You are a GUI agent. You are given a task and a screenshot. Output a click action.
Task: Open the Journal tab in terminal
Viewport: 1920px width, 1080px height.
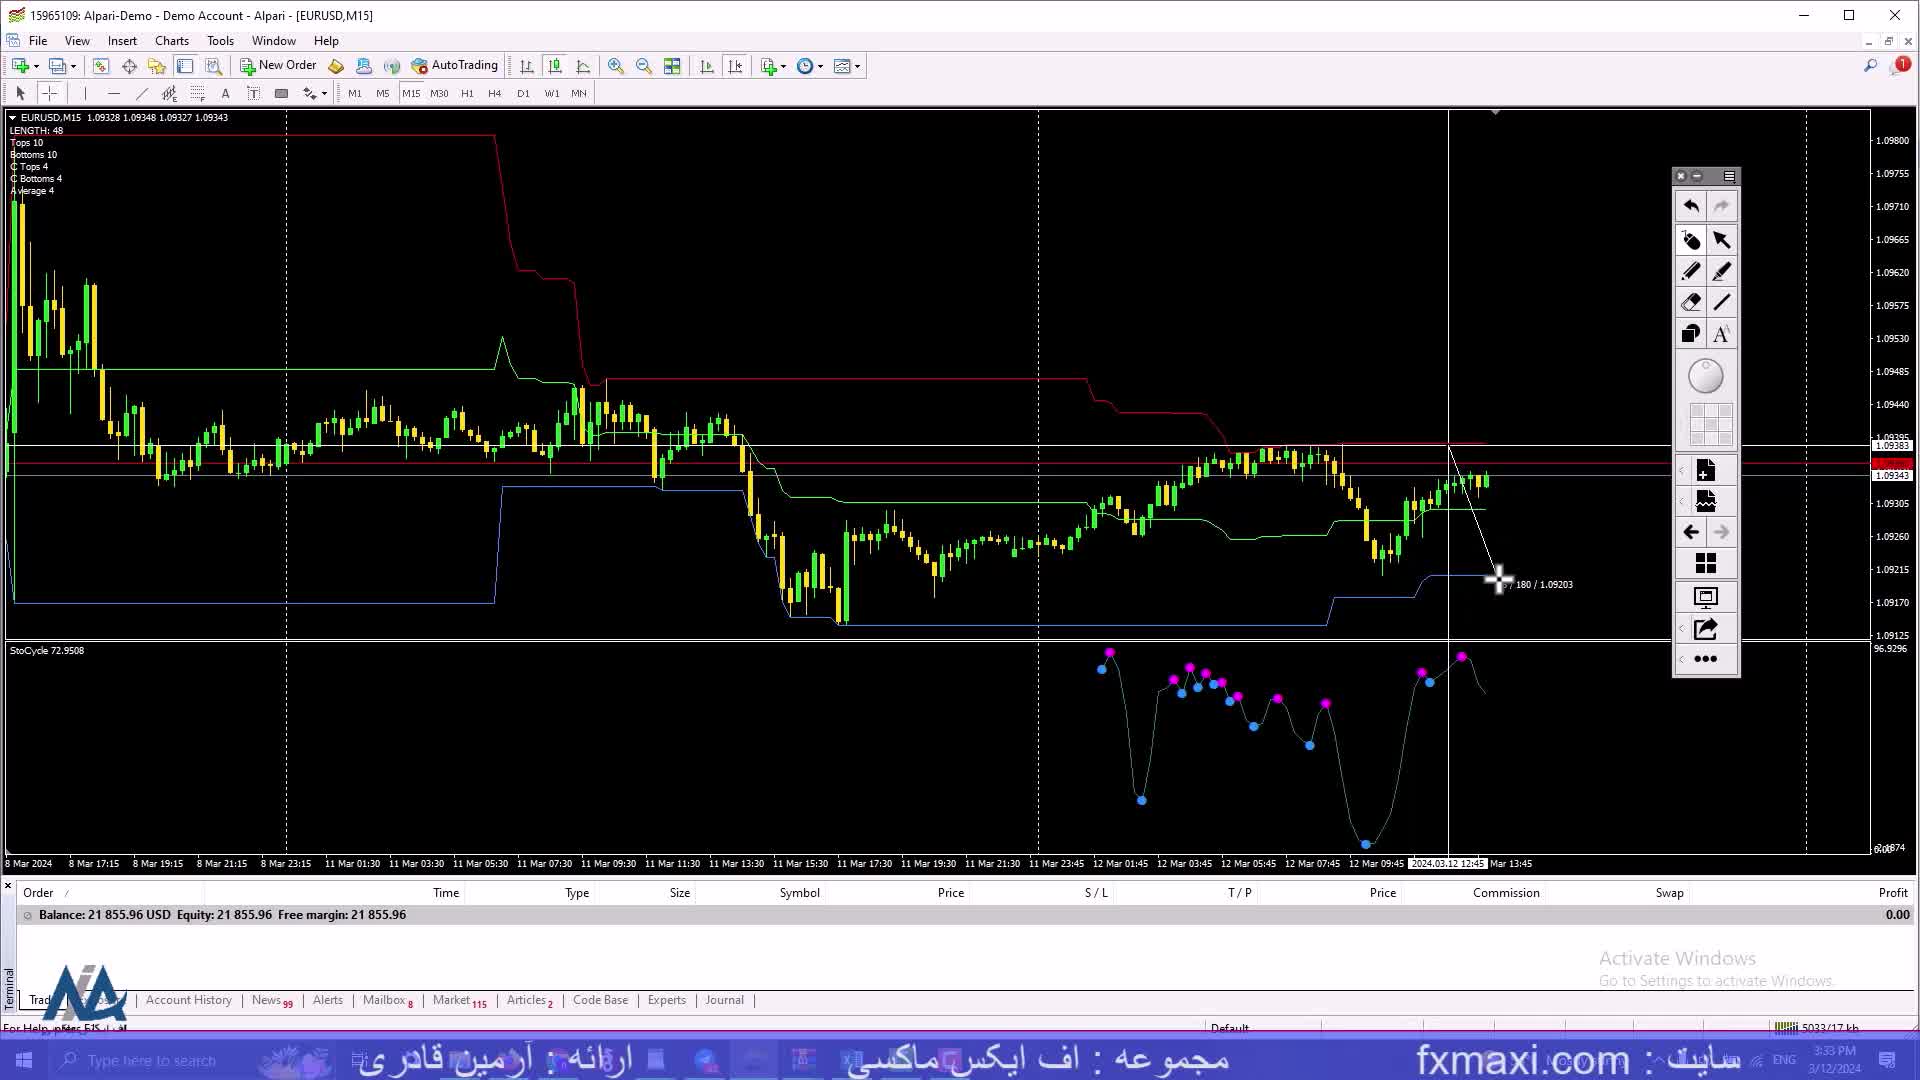[724, 1000]
